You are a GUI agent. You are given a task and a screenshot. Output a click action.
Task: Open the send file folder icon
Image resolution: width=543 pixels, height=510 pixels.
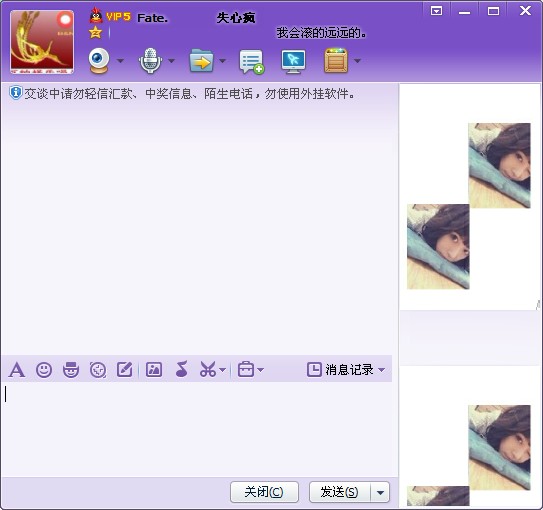point(202,61)
